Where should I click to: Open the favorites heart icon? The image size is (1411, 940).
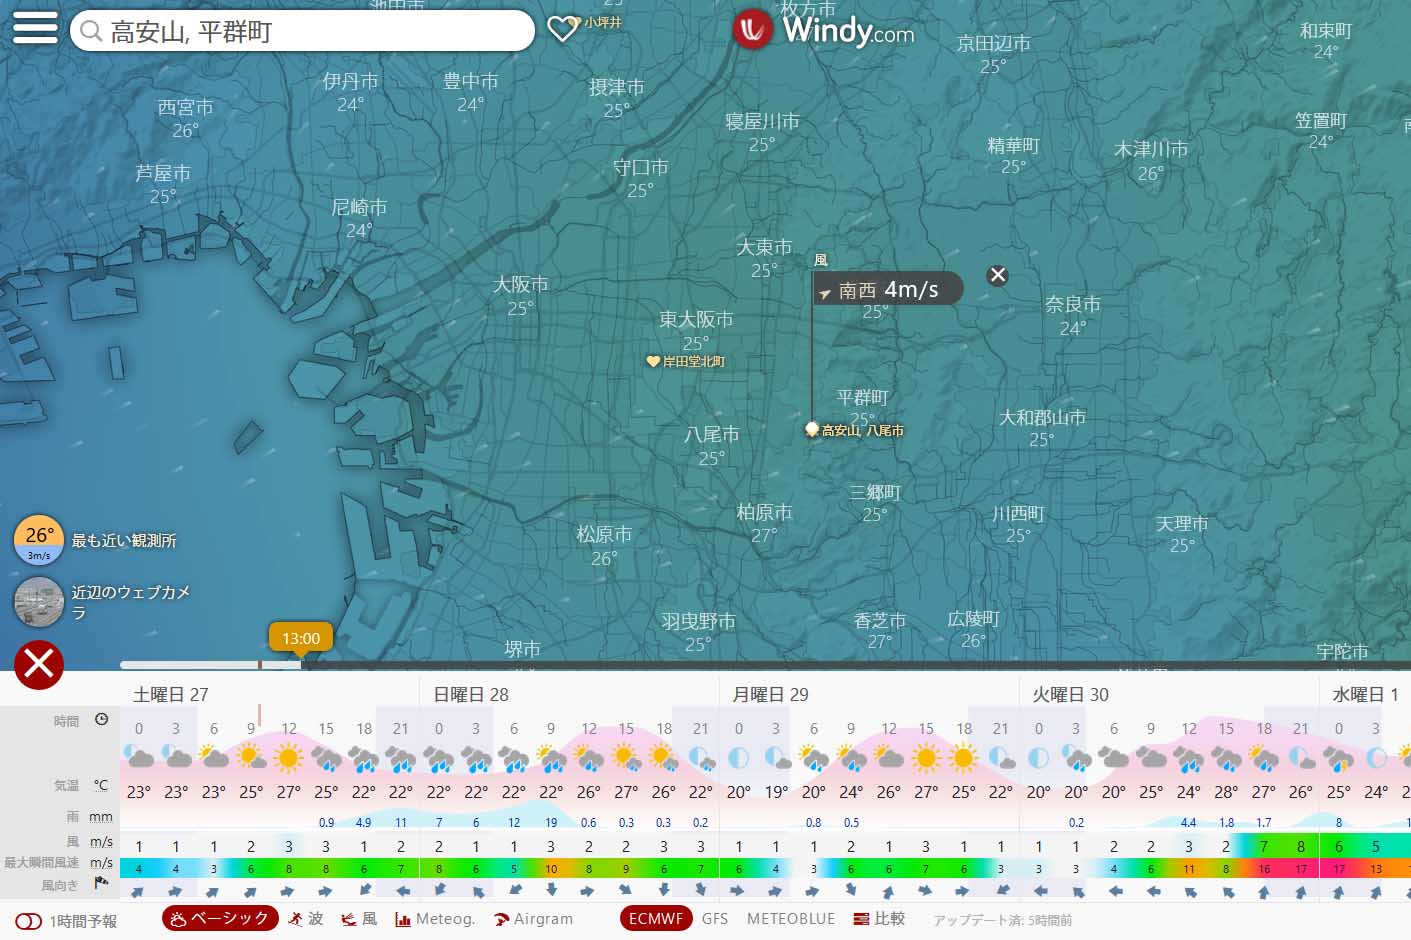click(563, 29)
